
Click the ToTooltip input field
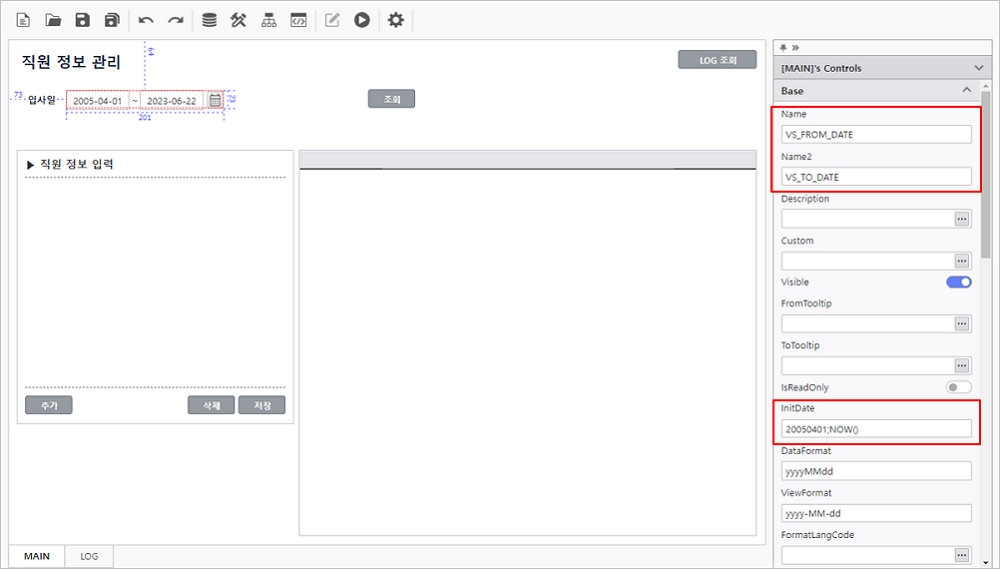coord(867,366)
